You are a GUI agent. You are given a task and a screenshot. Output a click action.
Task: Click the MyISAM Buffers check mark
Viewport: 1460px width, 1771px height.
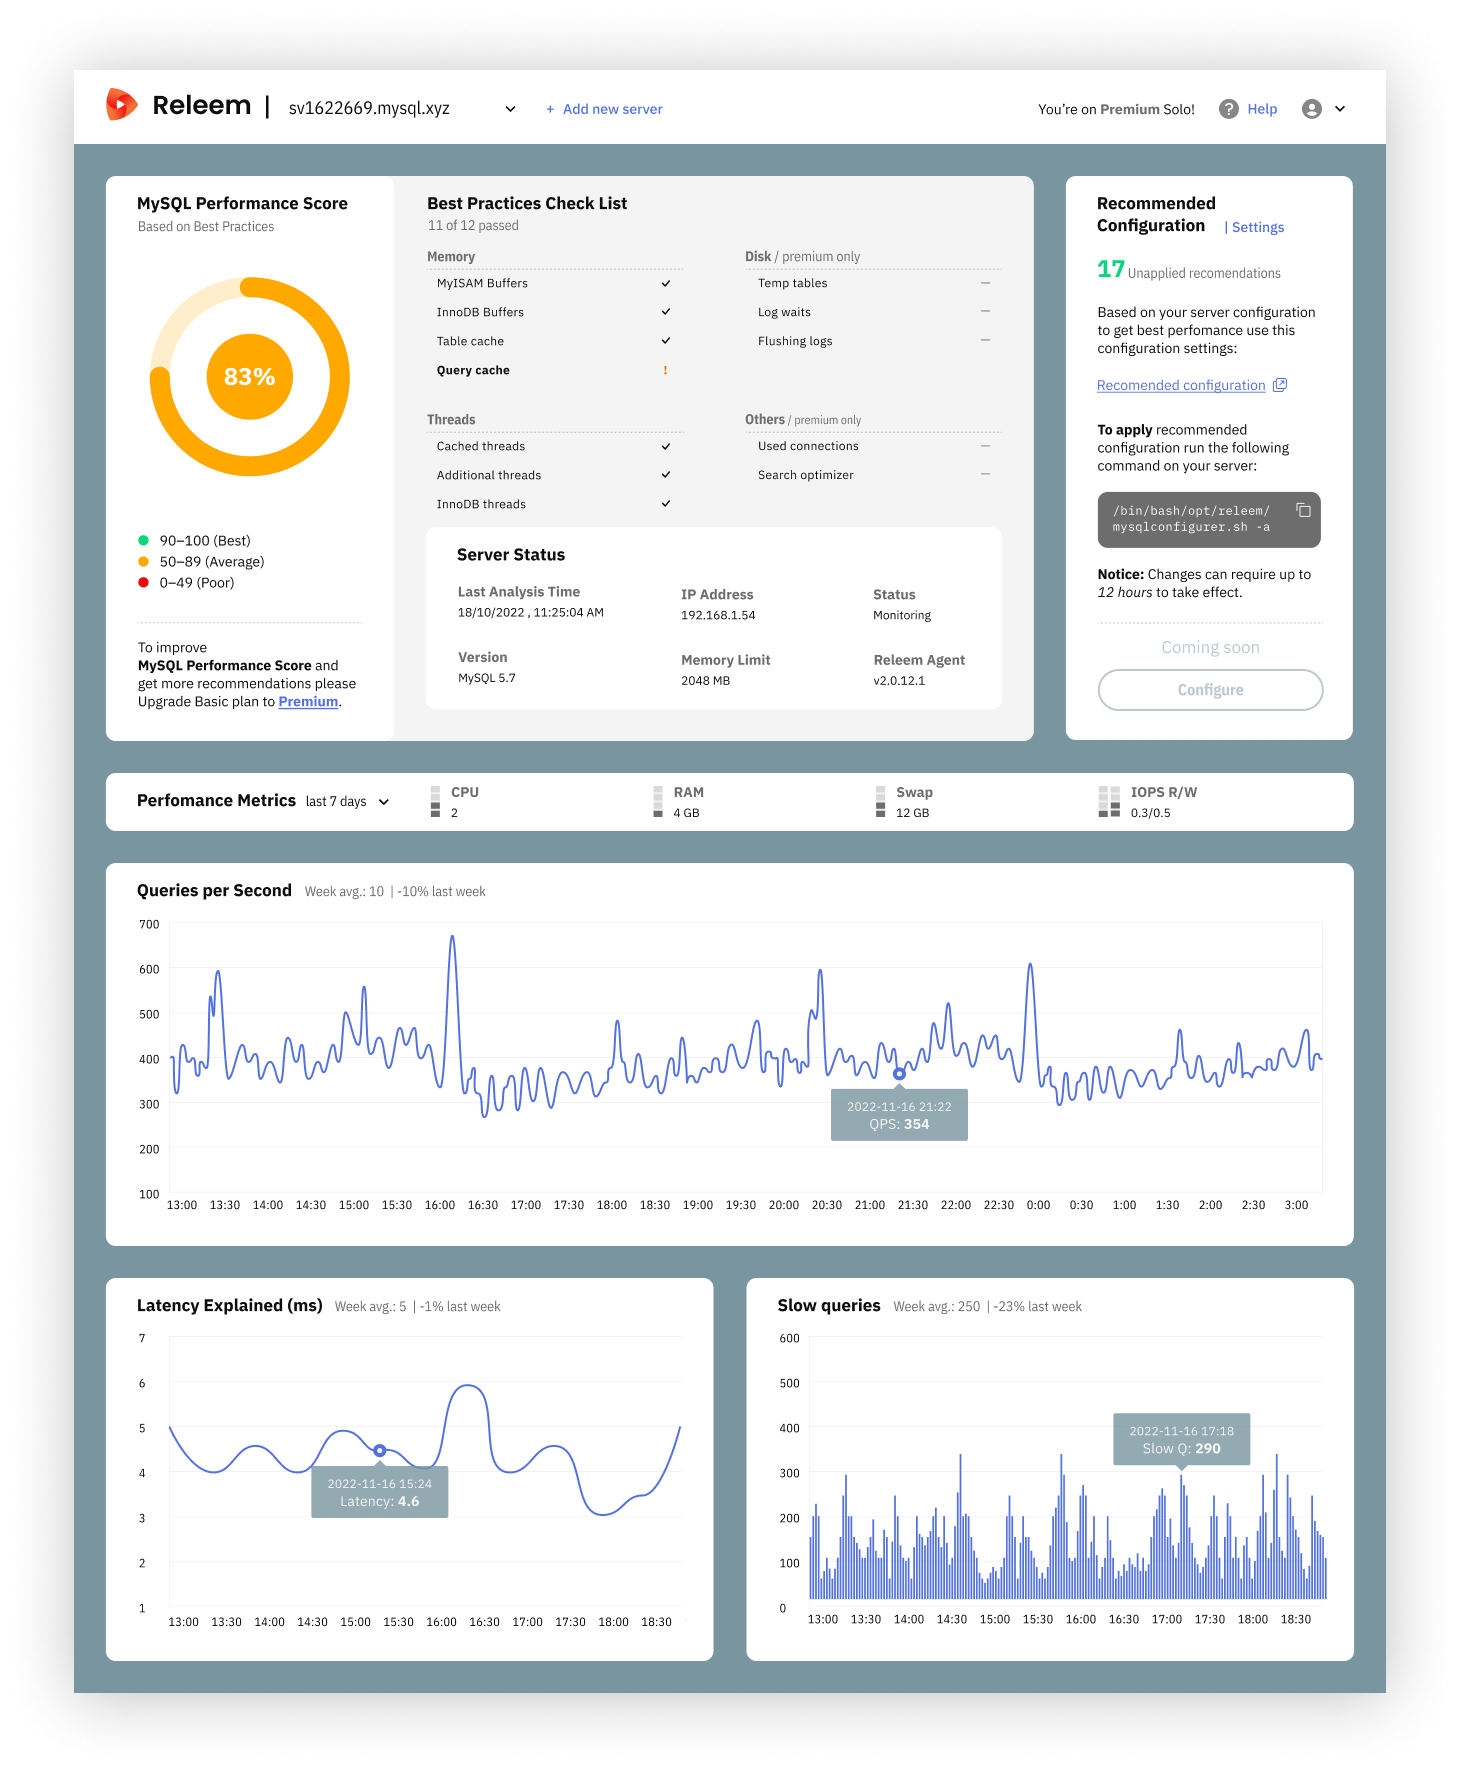[666, 283]
